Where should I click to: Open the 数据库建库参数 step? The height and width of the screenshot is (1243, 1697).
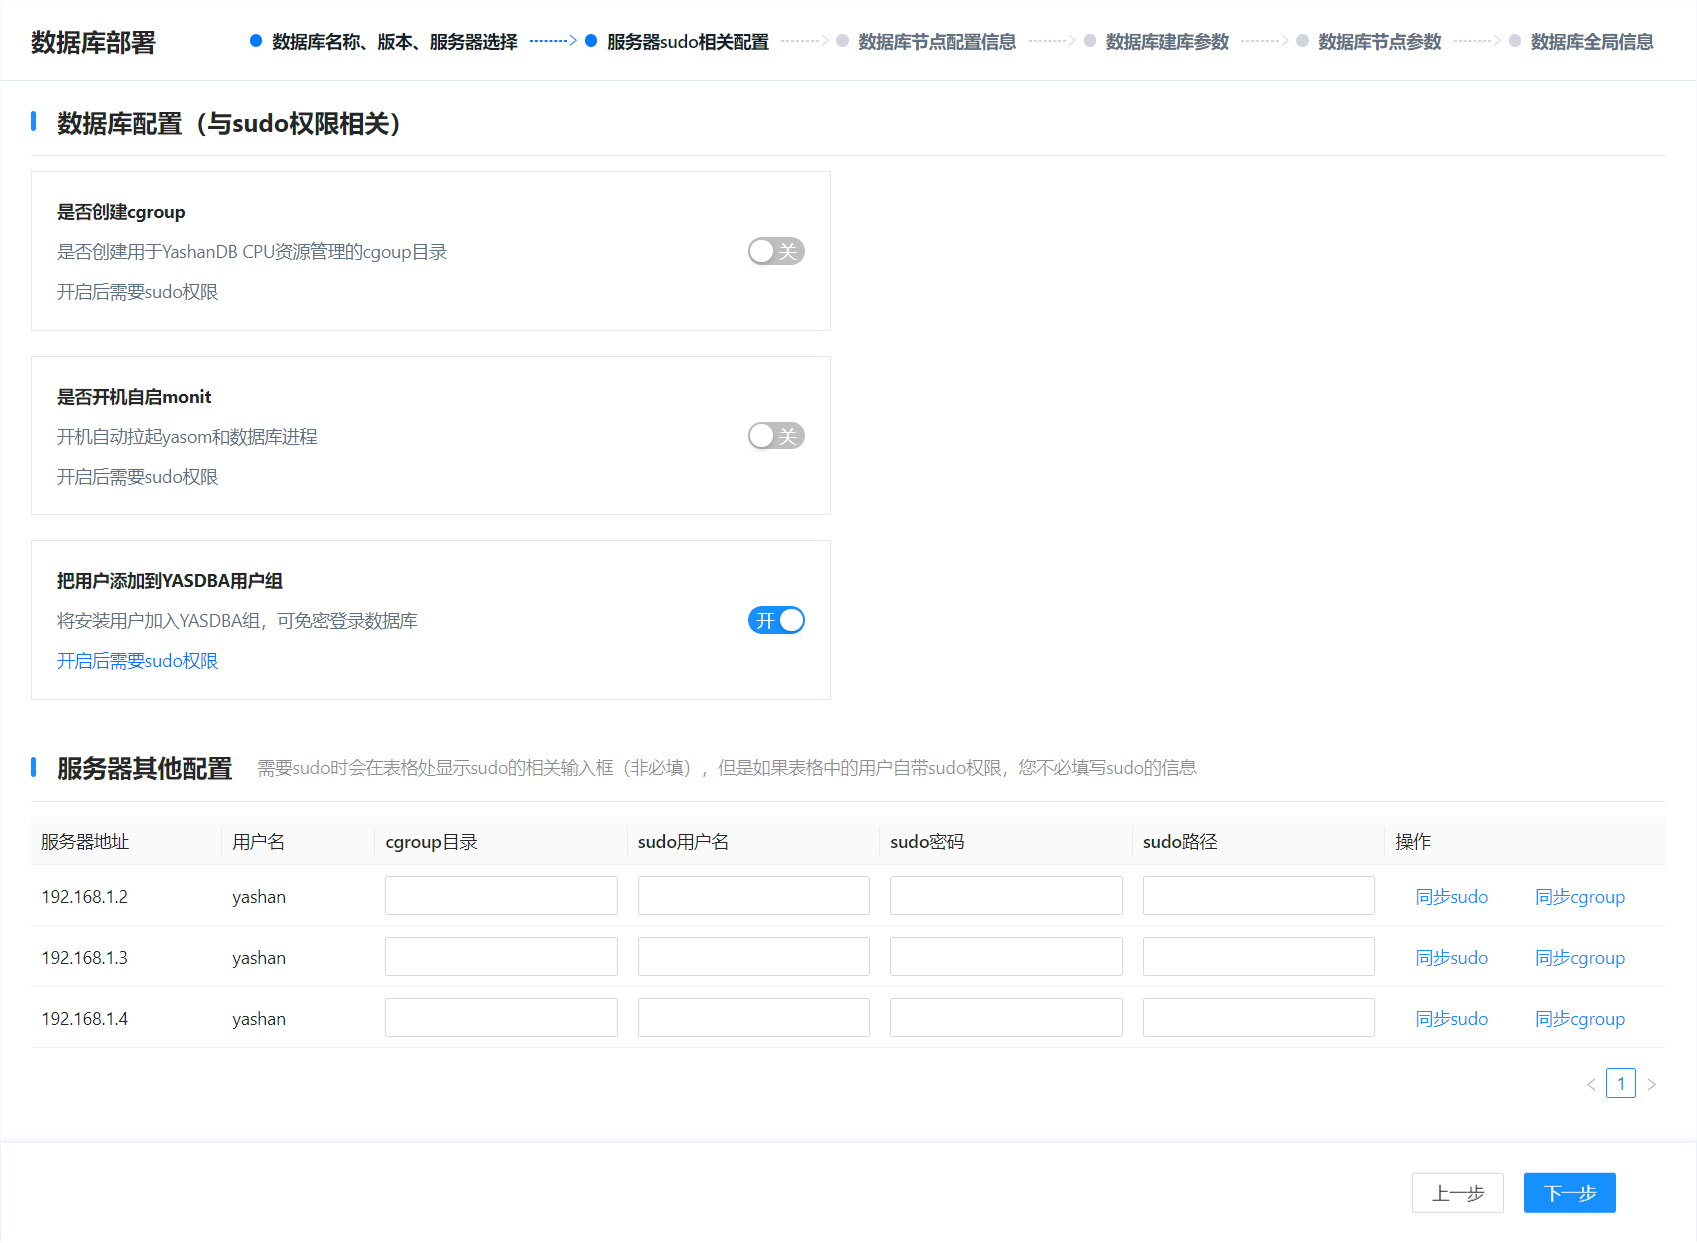point(1166,42)
